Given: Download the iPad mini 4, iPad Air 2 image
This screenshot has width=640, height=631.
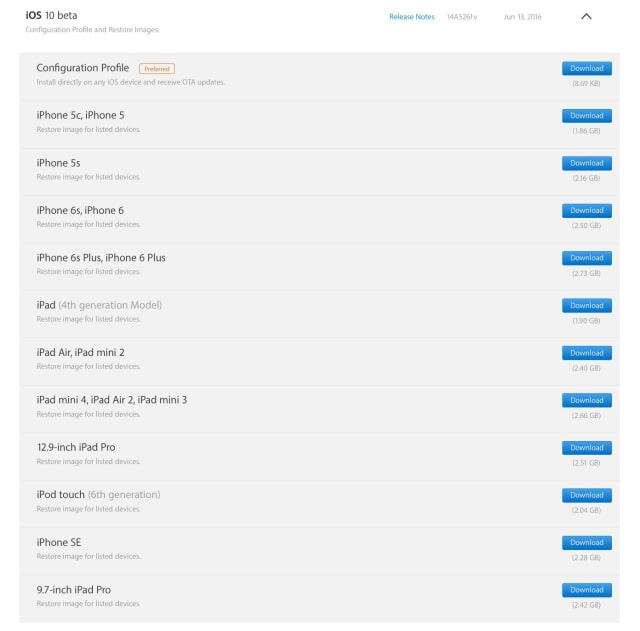Looking at the screenshot, I should pyautogui.click(x=586, y=400).
